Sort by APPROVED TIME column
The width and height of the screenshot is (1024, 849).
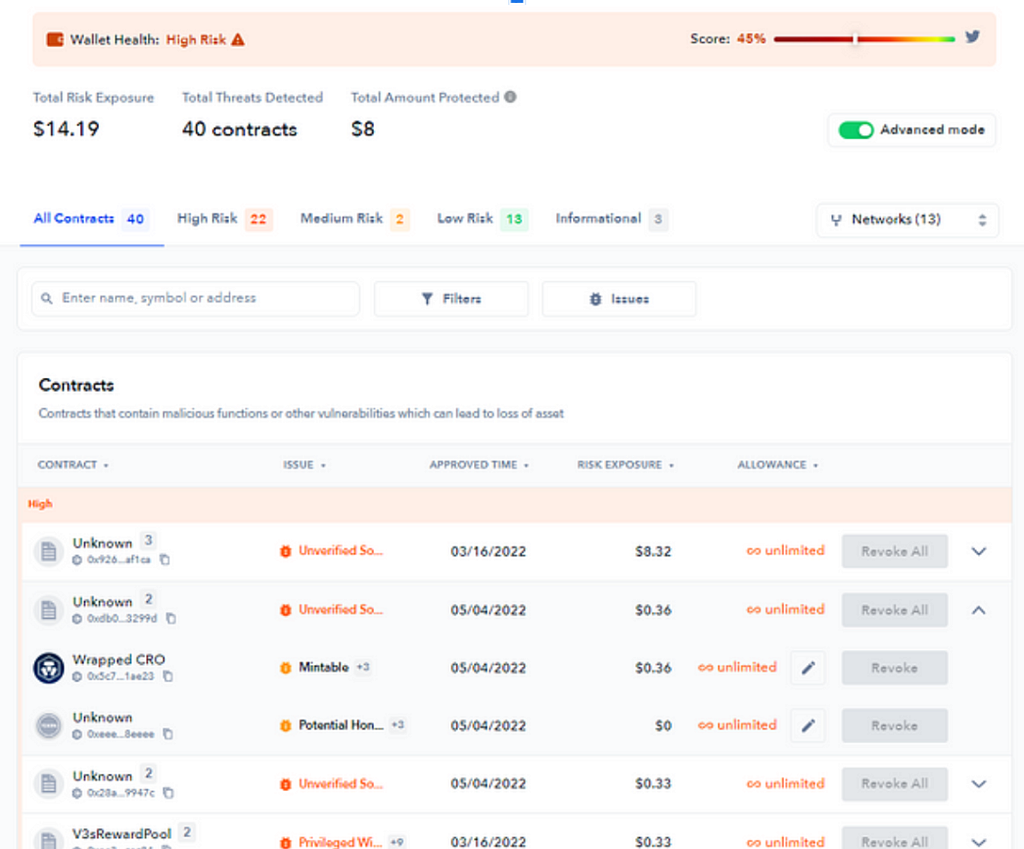tap(479, 465)
